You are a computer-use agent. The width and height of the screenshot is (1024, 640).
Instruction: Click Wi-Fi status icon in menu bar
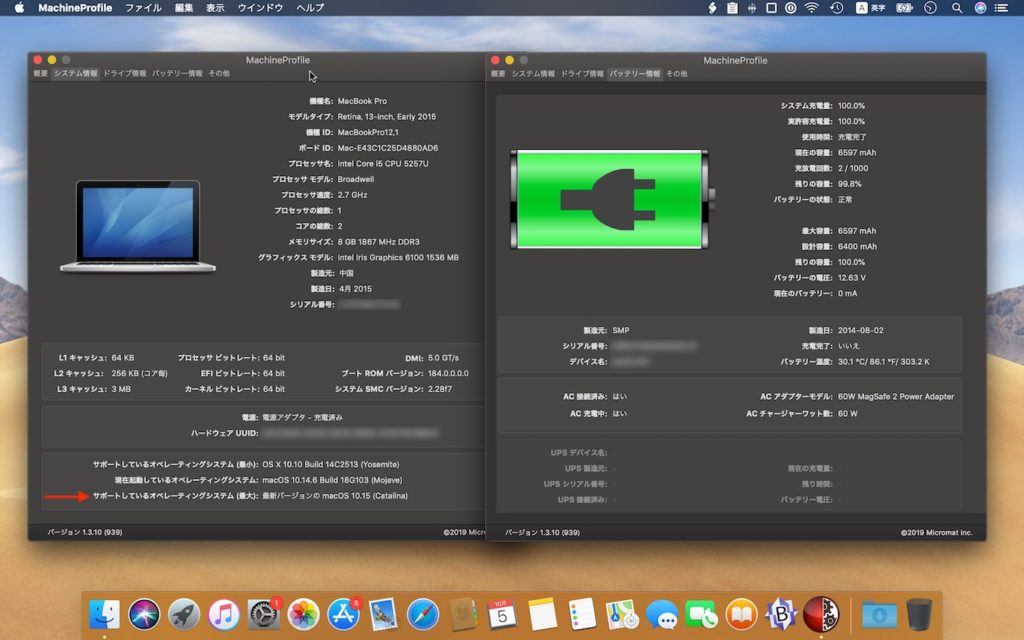812,8
